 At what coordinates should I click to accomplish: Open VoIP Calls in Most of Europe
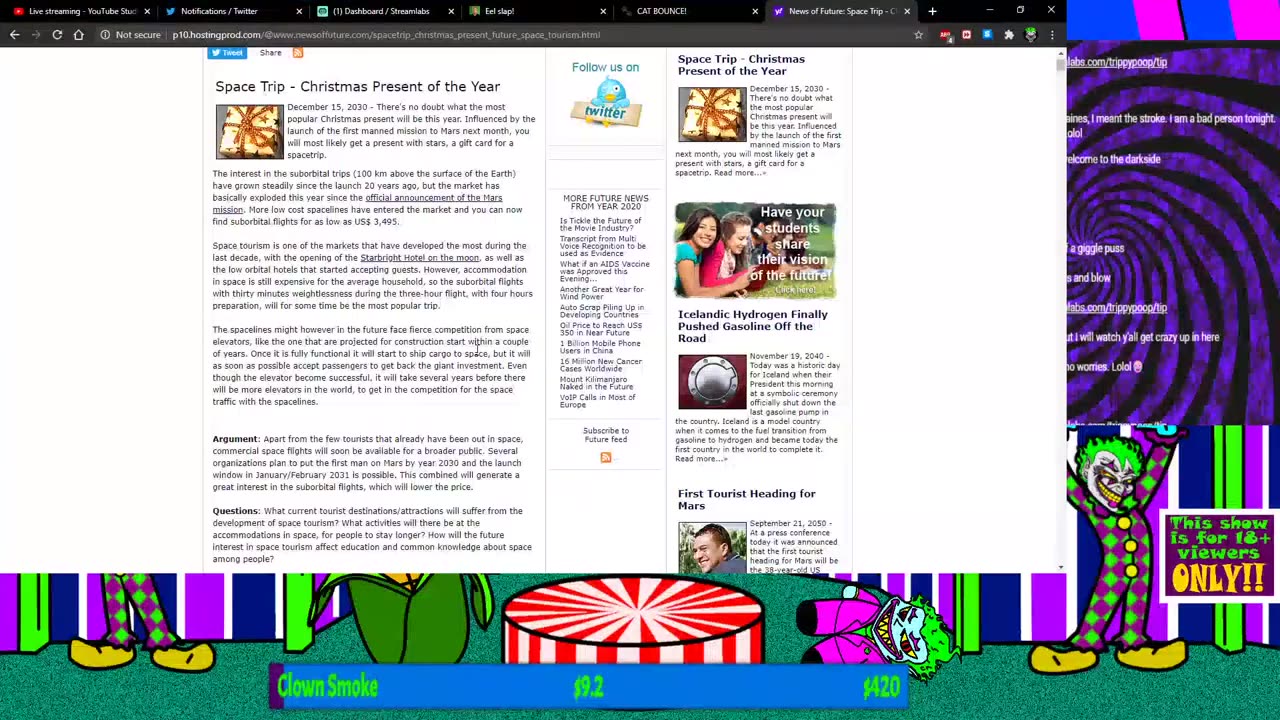(x=597, y=401)
